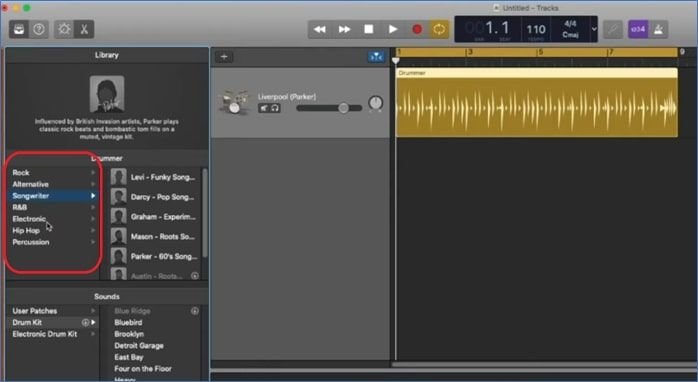Start playback with Play button
698x382 pixels.
(x=393, y=29)
